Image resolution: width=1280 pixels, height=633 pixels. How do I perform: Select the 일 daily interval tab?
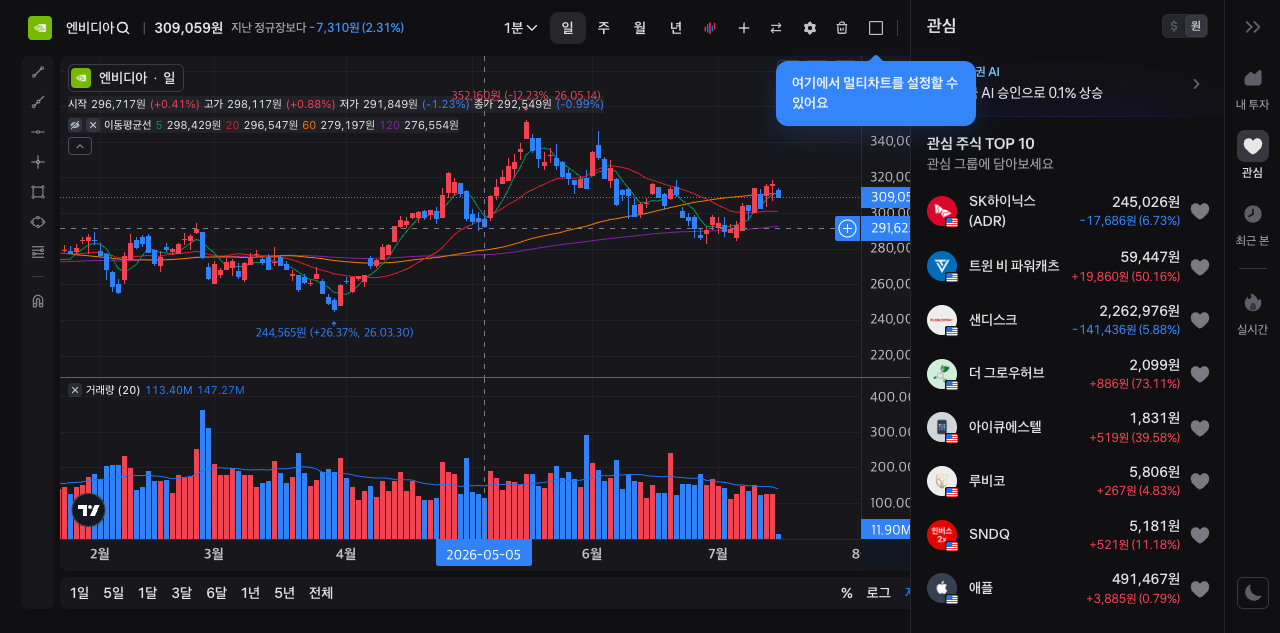coord(568,28)
